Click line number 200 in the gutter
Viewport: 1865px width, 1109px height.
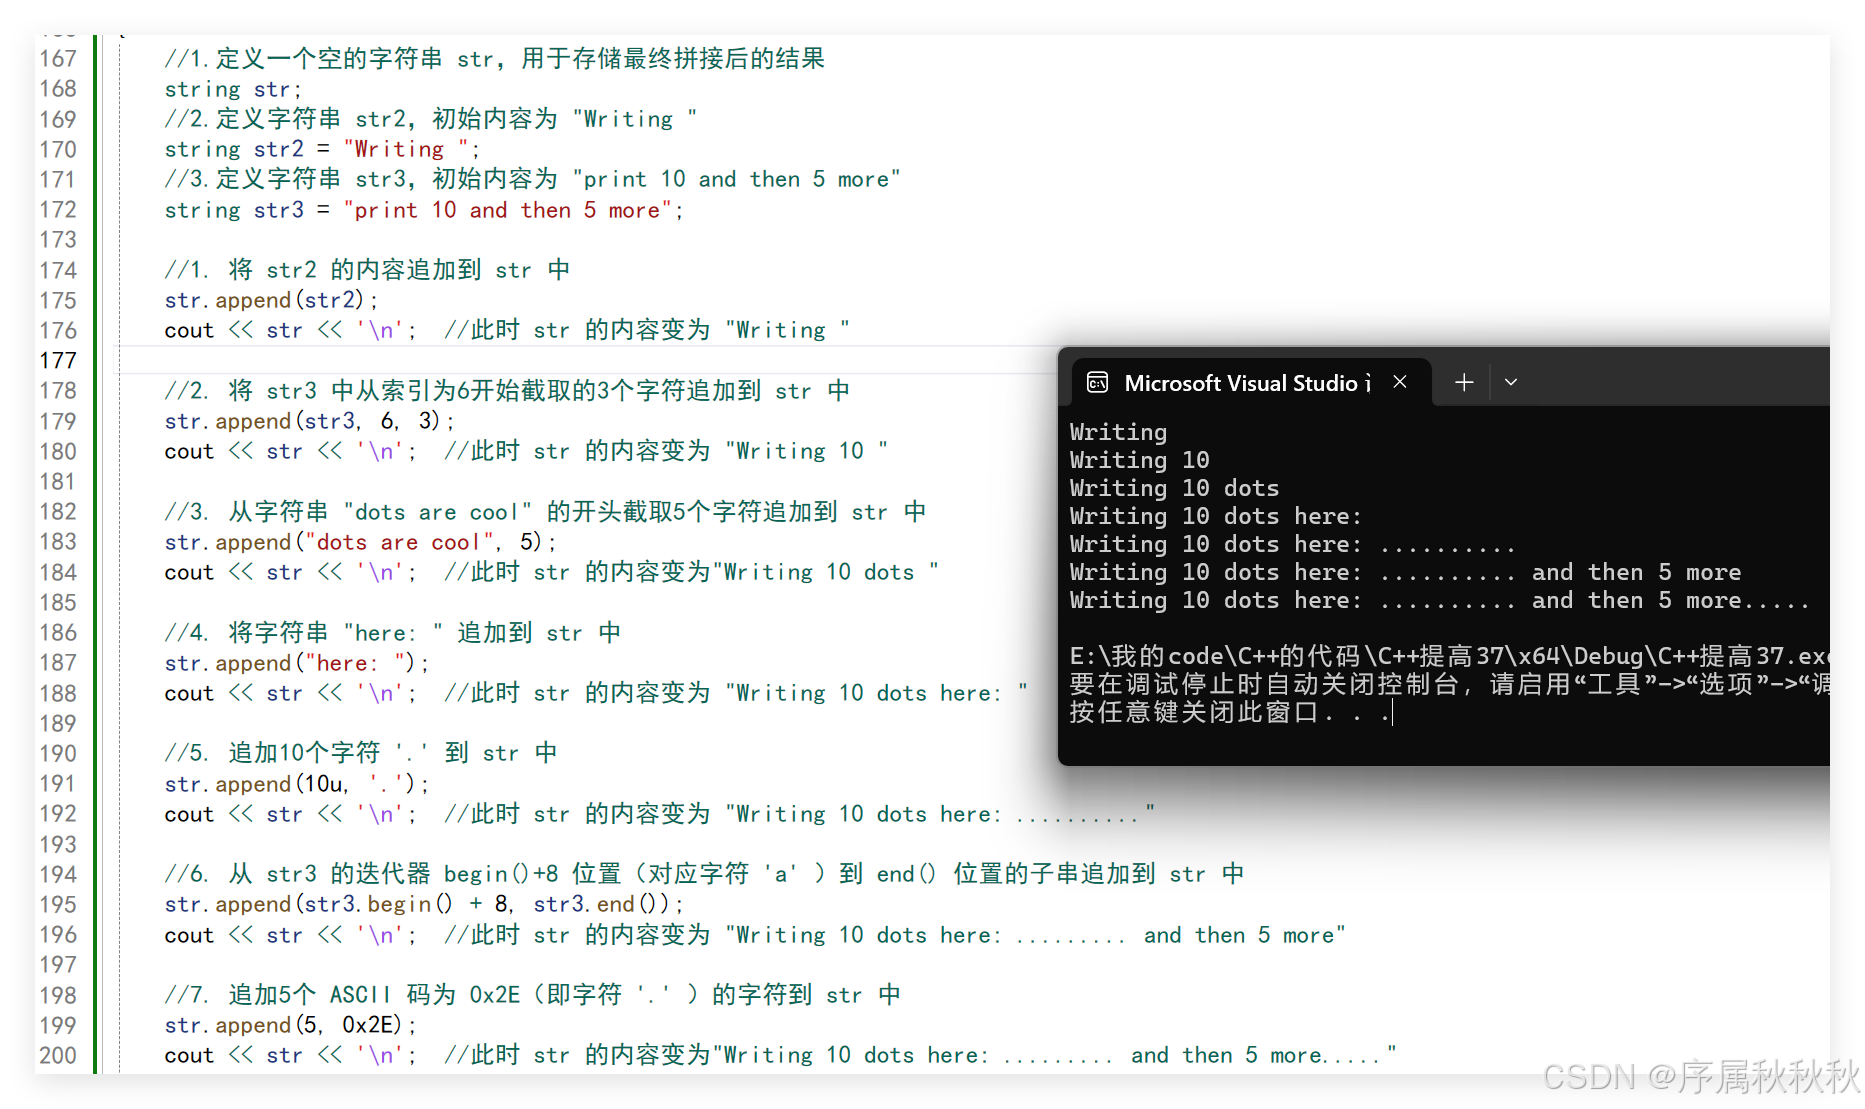click(x=58, y=1055)
